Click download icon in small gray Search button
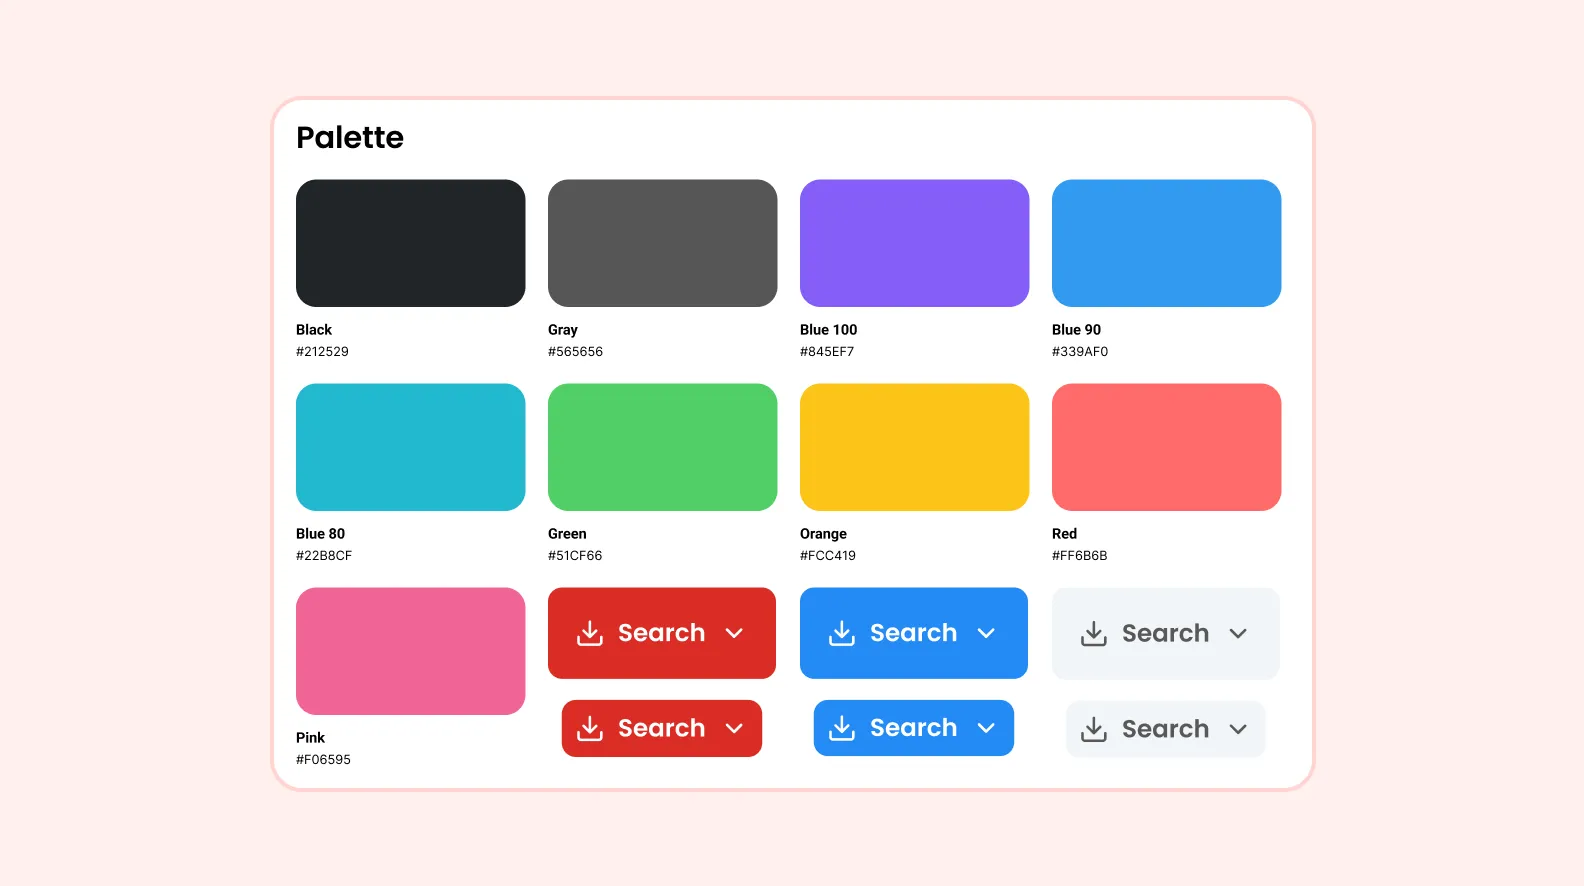 1094,729
